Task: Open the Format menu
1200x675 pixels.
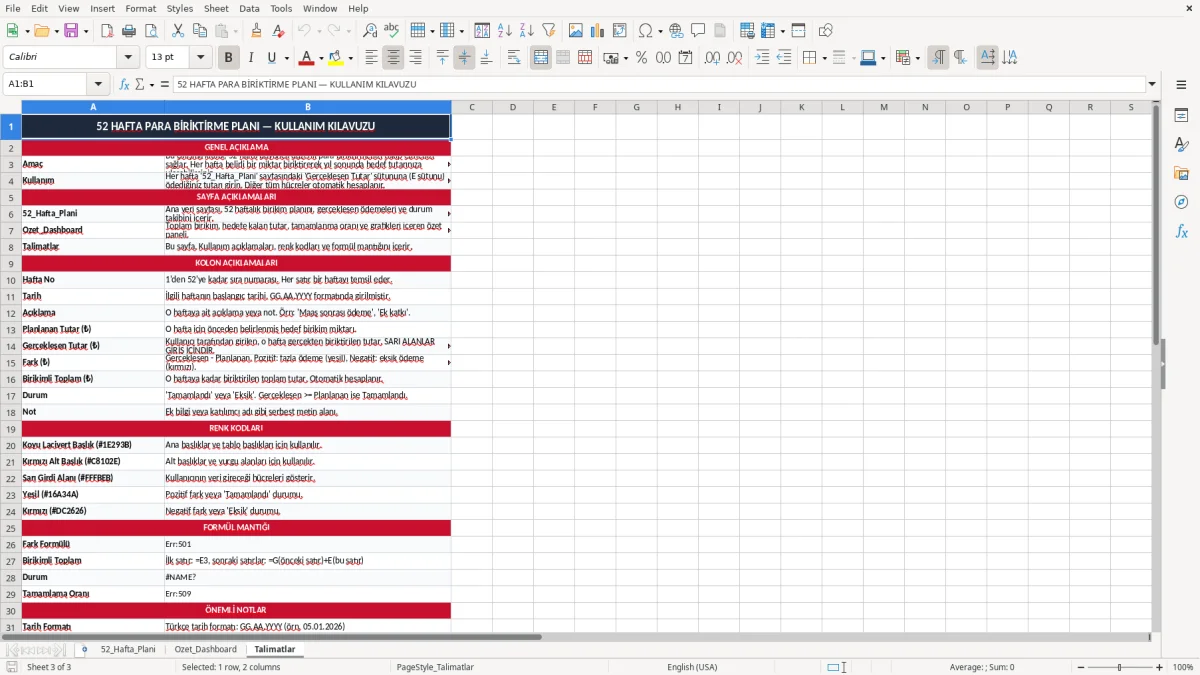Action: 140,8
